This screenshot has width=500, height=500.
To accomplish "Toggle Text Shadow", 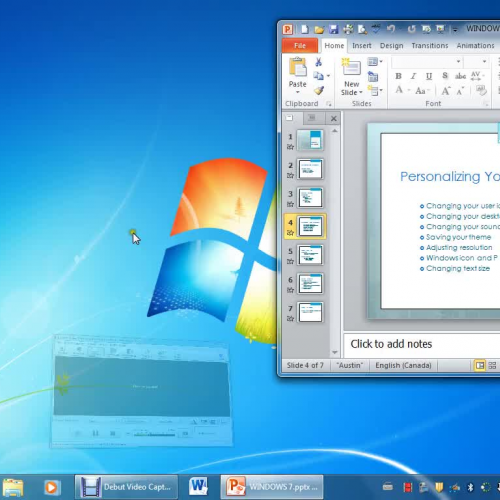I will click(445, 76).
